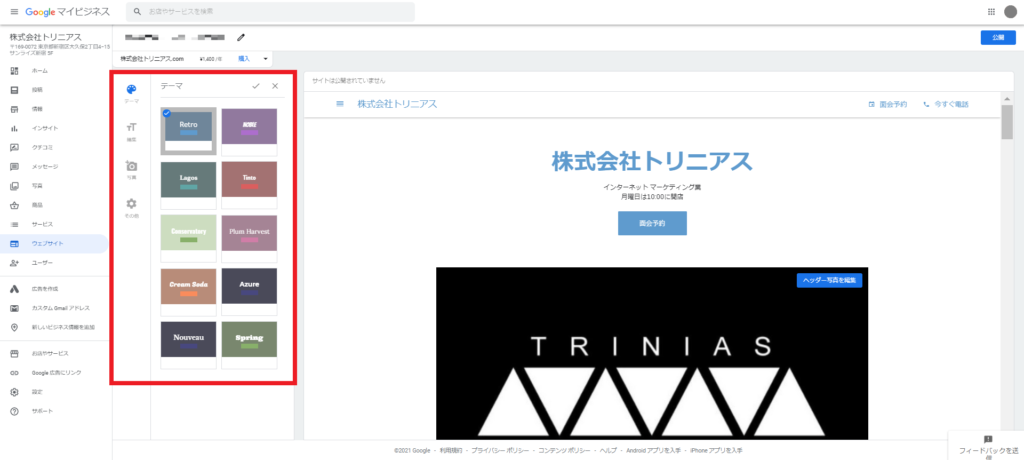Open Android アプリを入手 in the footer
This screenshot has width=1024, height=460.
click(x=653, y=451)
